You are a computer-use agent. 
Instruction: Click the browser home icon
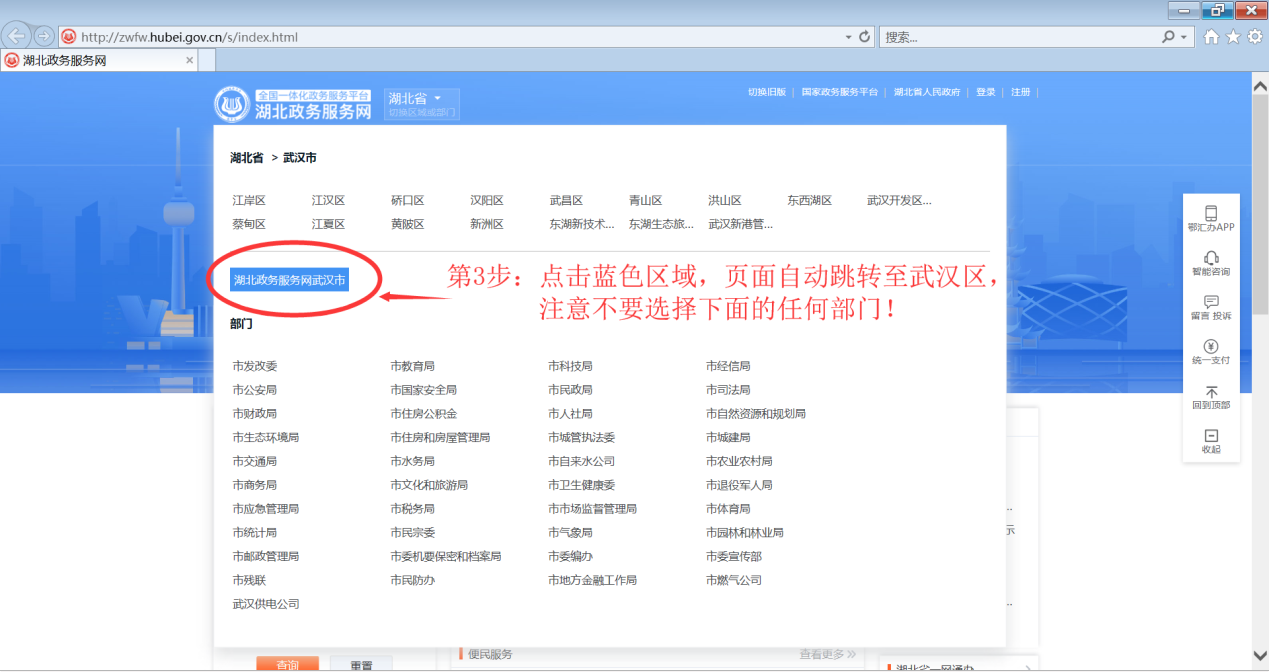point(1212,37)
